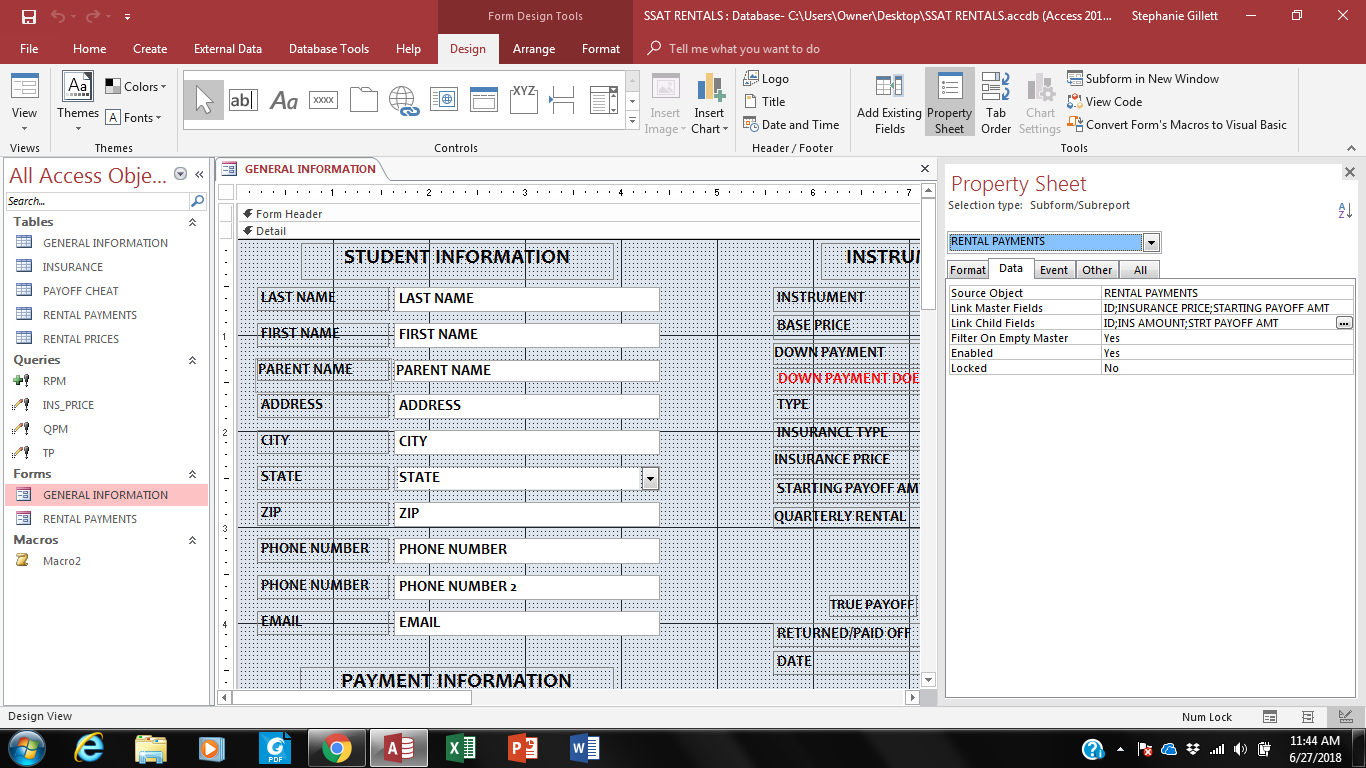Pick the Text Box control
The width and height of the screenshot is (1366, 768).
243,99
